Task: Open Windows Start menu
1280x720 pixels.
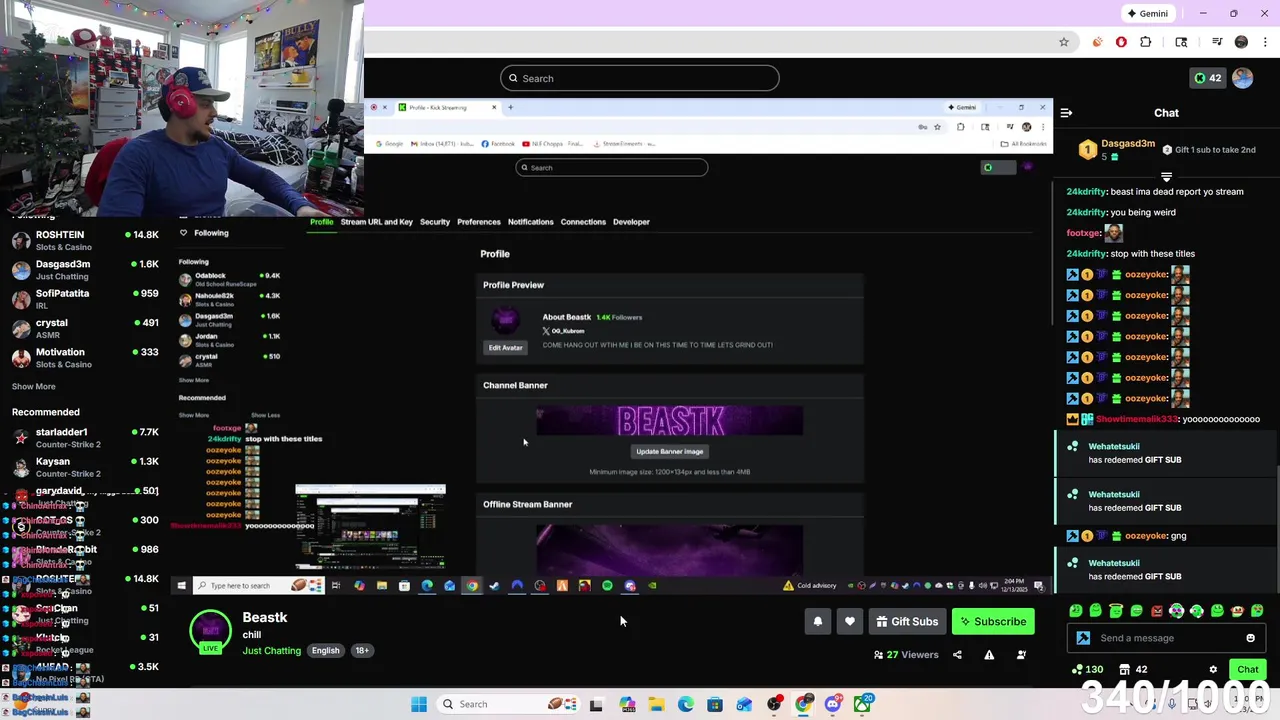Action: (x=419, y=704)
